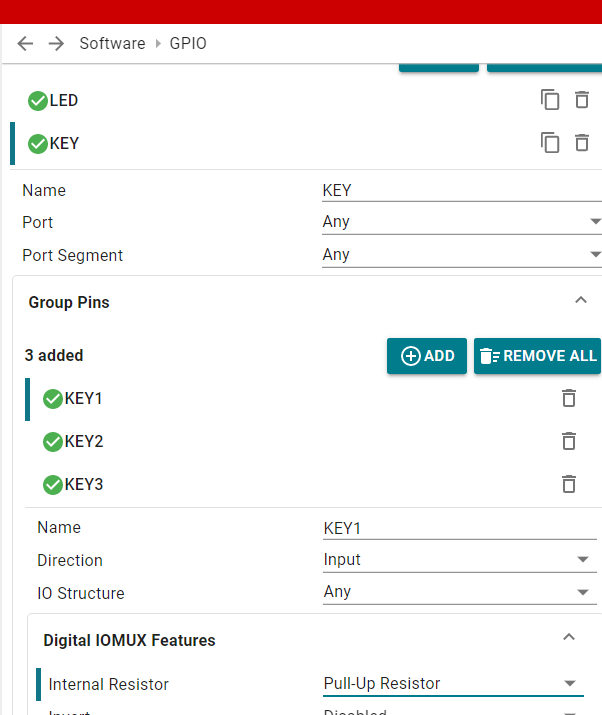Delete the LED GPIO group
Viewport: 602px width, 715px height.
tap(582, 100)
